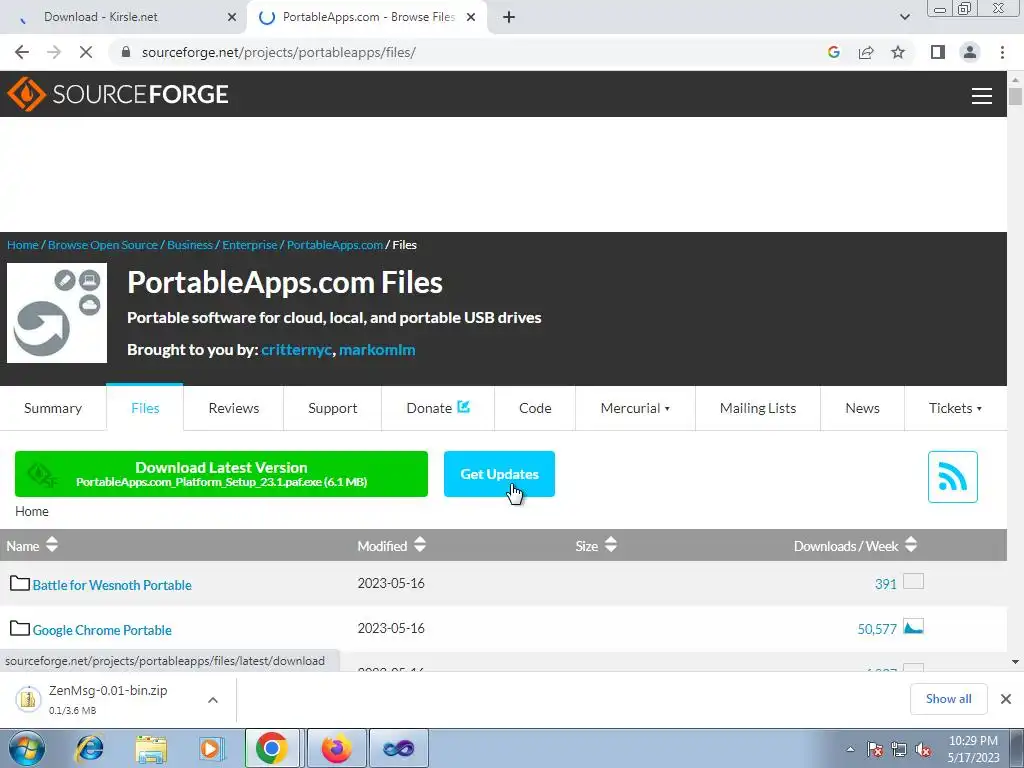Close the PortableApps.com tab
The image size is (1024, 768).
click(x=471, y=17)
